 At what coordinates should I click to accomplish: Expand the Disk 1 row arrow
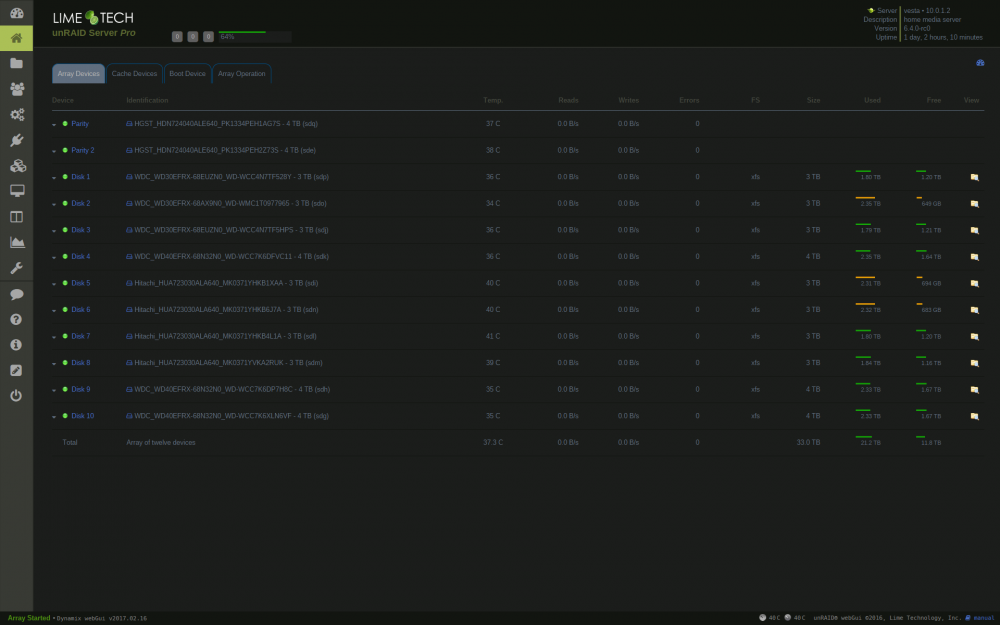[54, 178]
